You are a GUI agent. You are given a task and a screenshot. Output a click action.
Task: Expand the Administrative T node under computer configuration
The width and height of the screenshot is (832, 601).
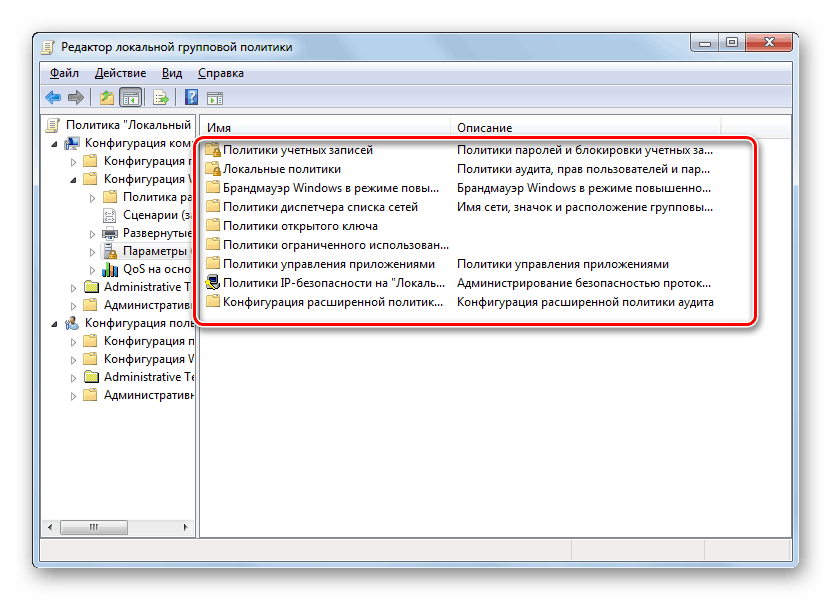[x=73, y=288]
